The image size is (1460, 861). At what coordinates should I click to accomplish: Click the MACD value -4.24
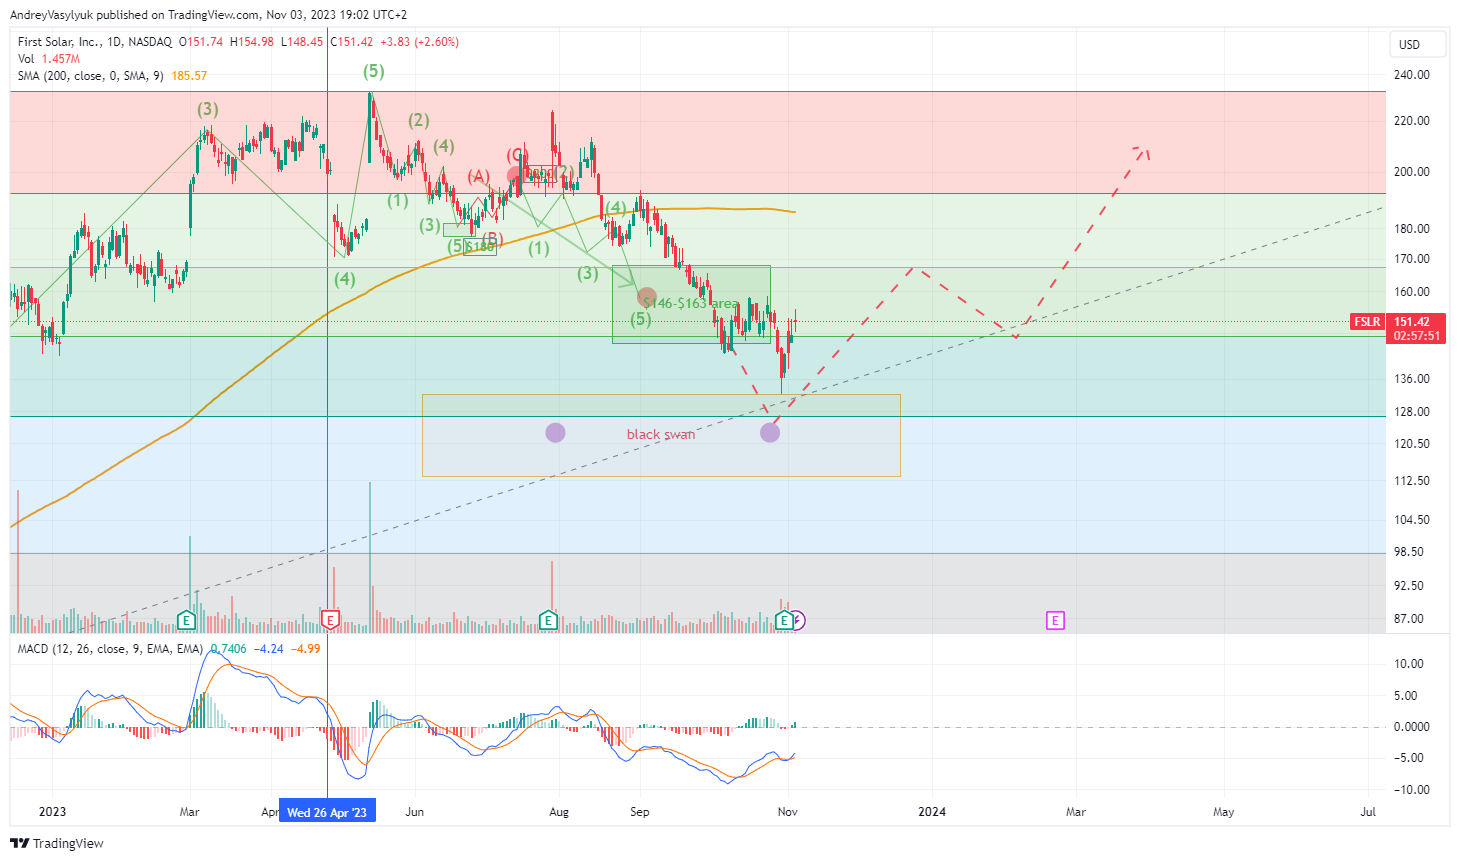click(x=269, y=649)
